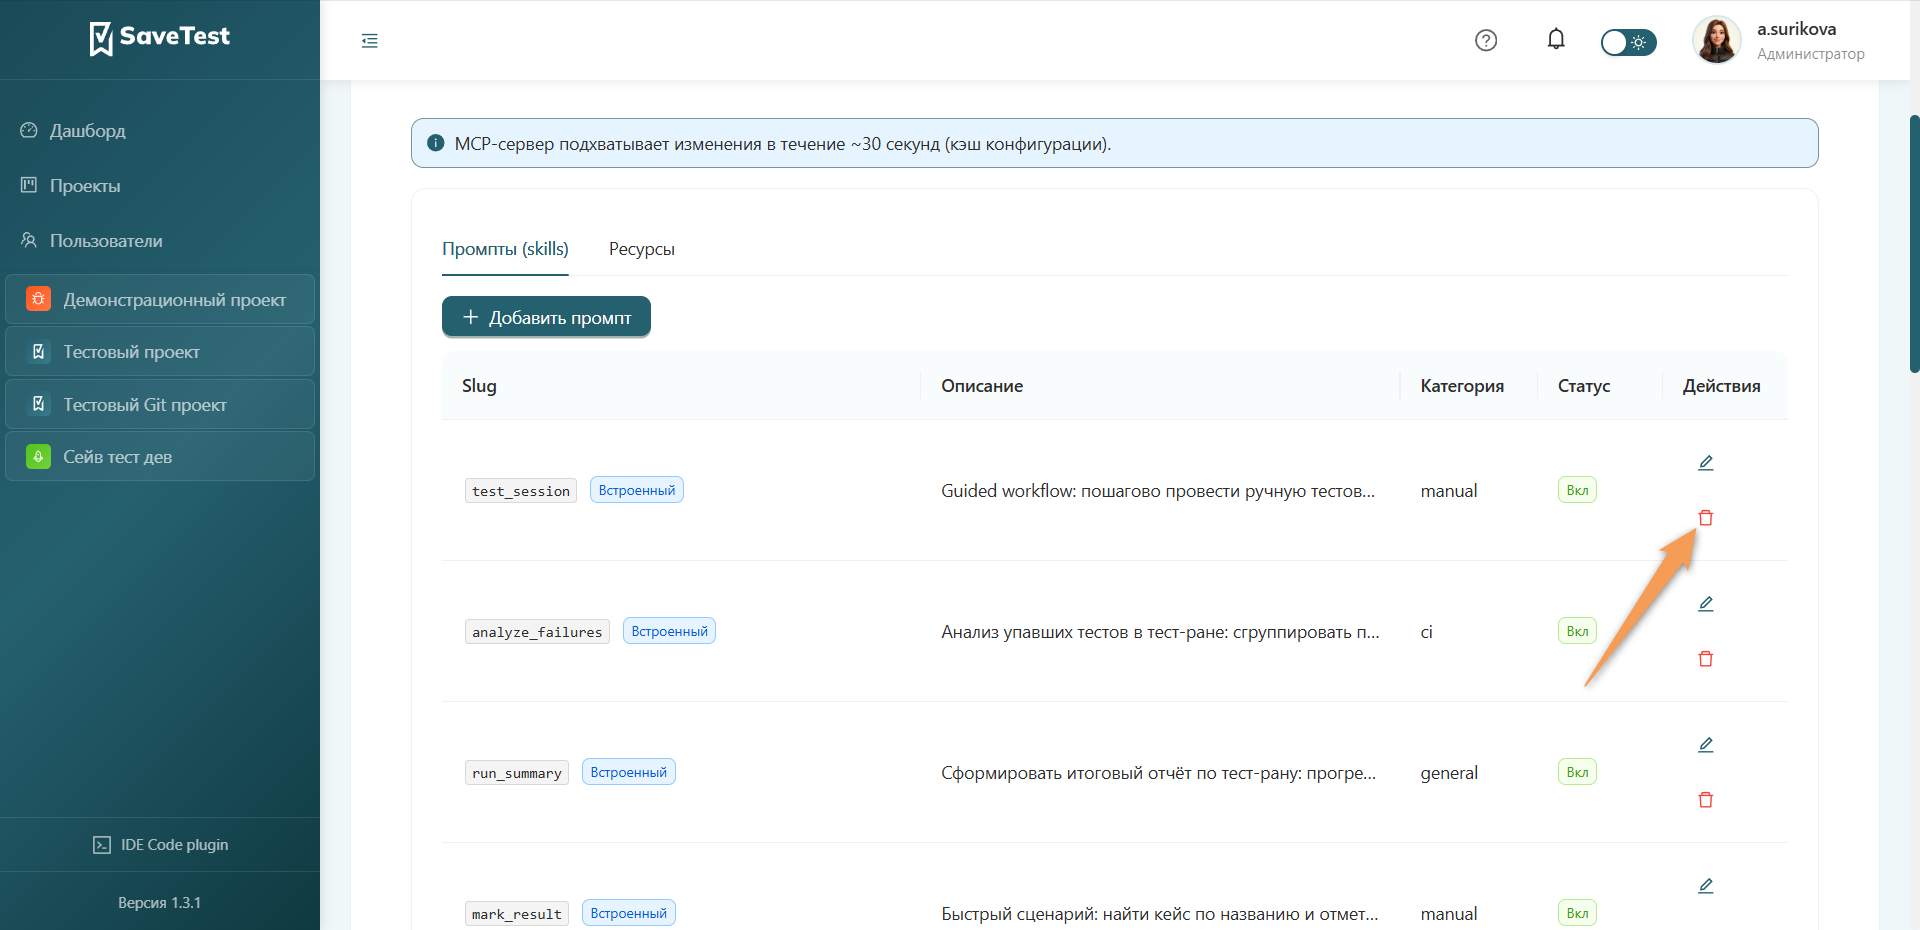Click the info icon in MCP notice

click(x=435, y=143)
